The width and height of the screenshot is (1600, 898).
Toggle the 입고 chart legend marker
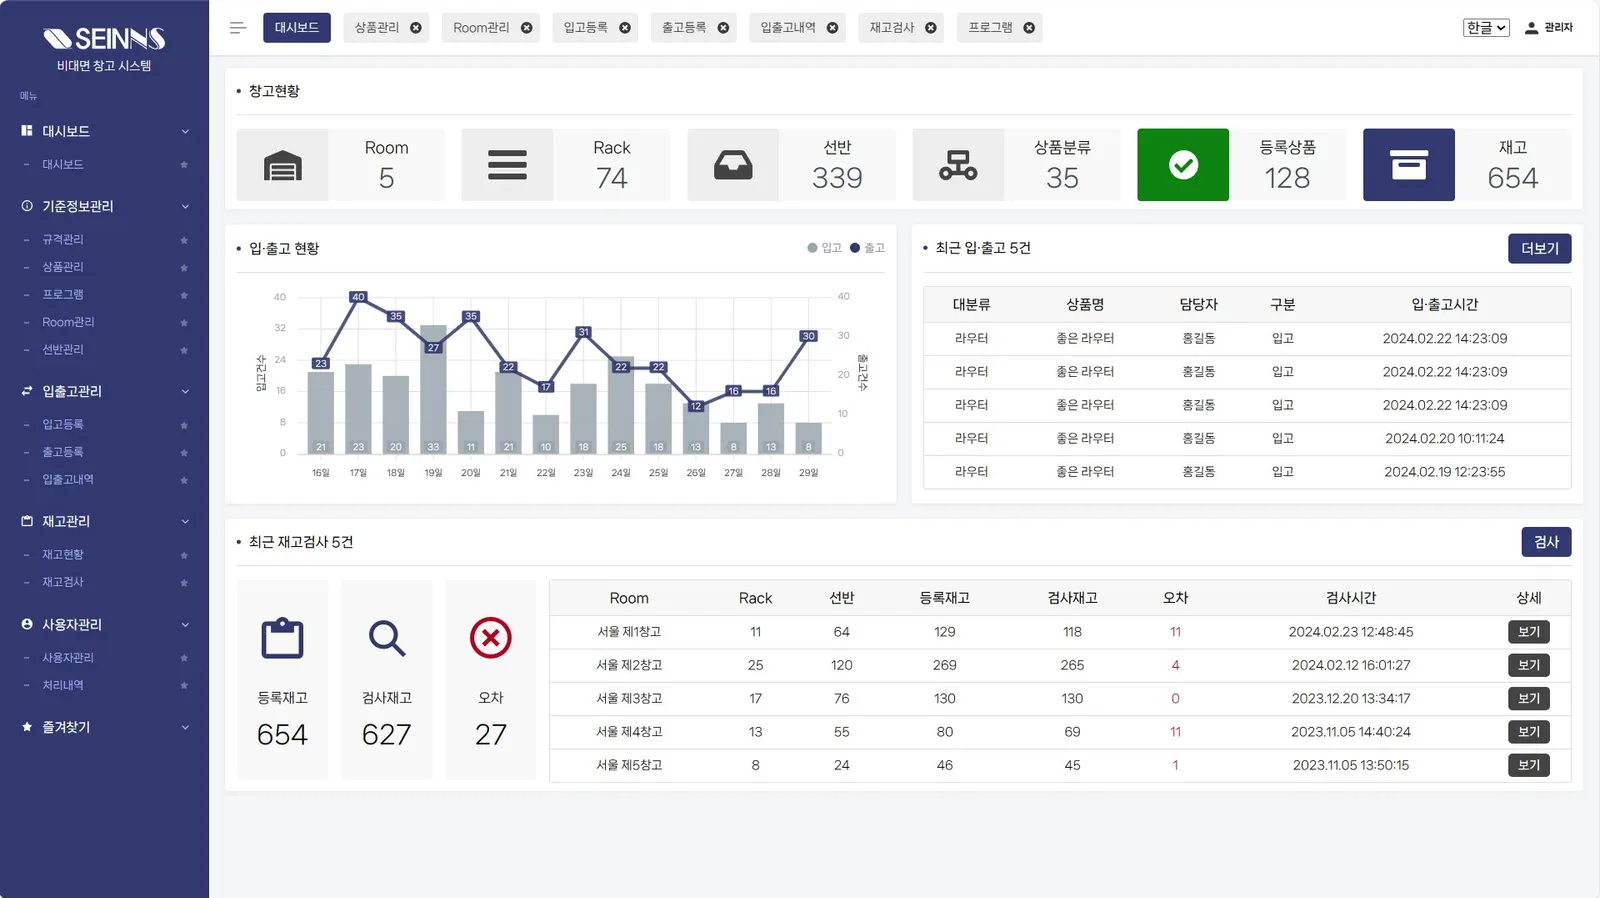pos(813,248)
